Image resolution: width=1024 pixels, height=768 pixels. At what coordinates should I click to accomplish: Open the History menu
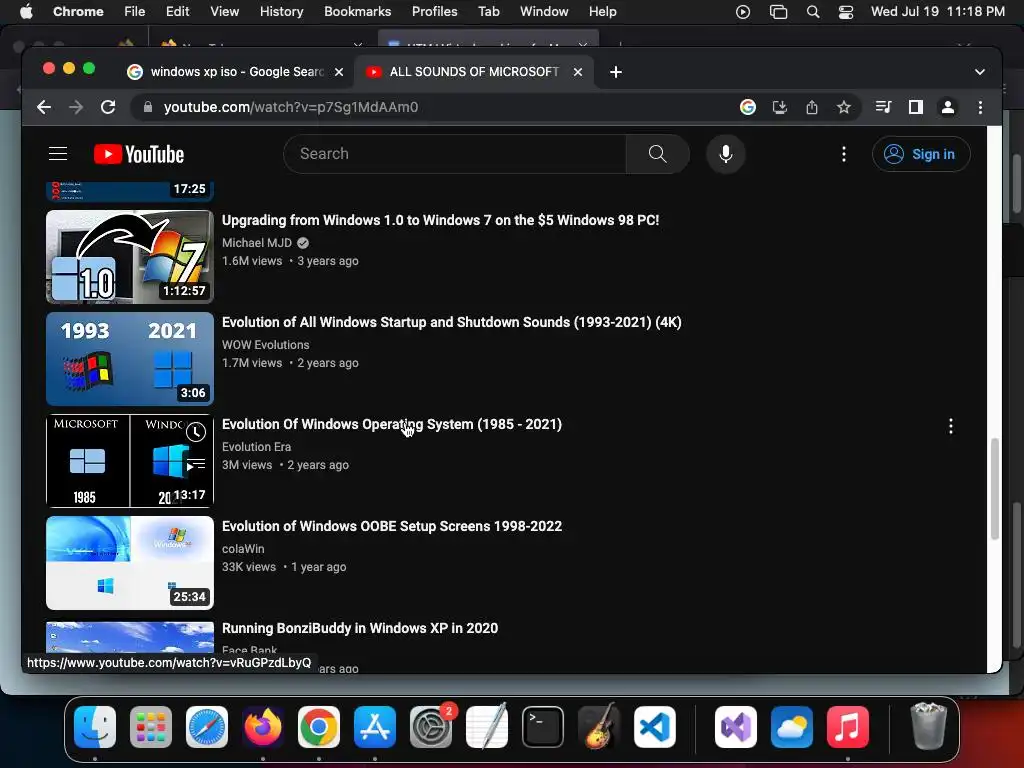click(281, 11)
